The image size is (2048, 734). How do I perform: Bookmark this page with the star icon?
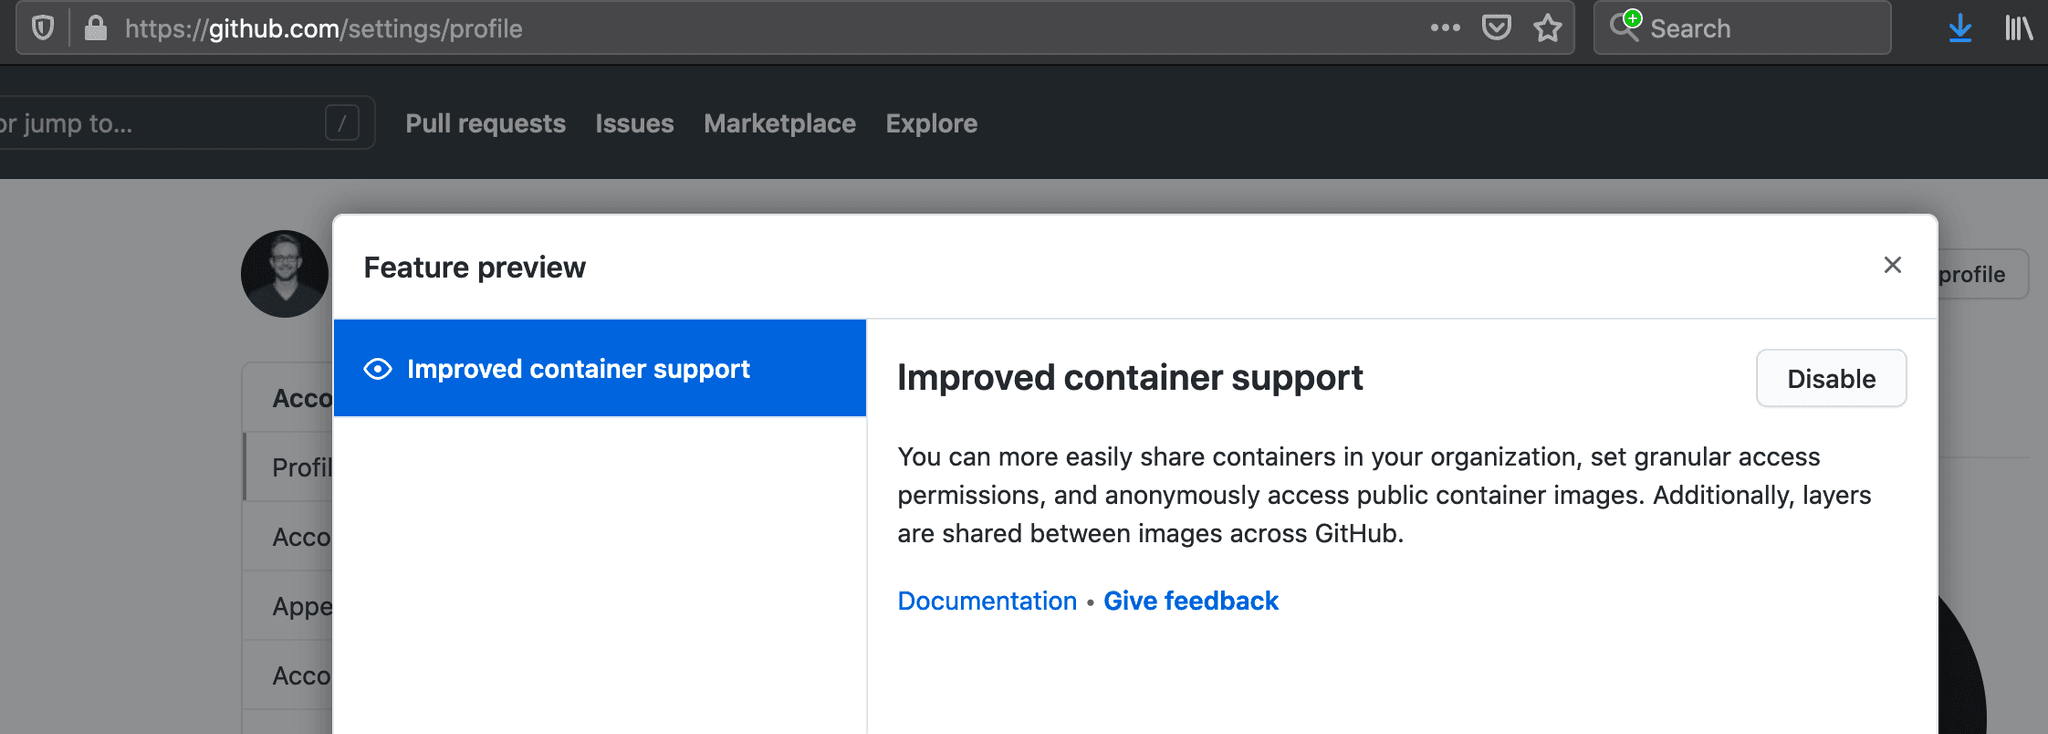point(1548,28)
